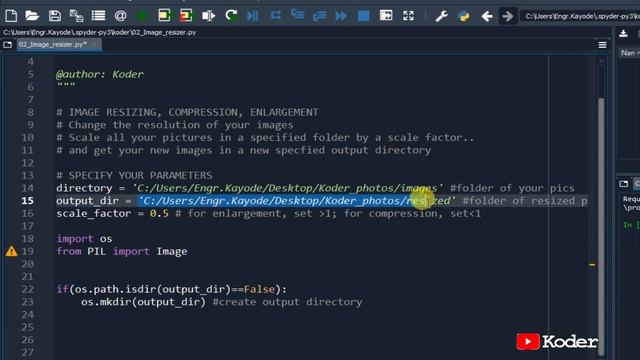Image resolution: width=640 pixels, height=360 pixels.
Task: Click 'from PIL import Image' line
Action: tap(122, 251)
